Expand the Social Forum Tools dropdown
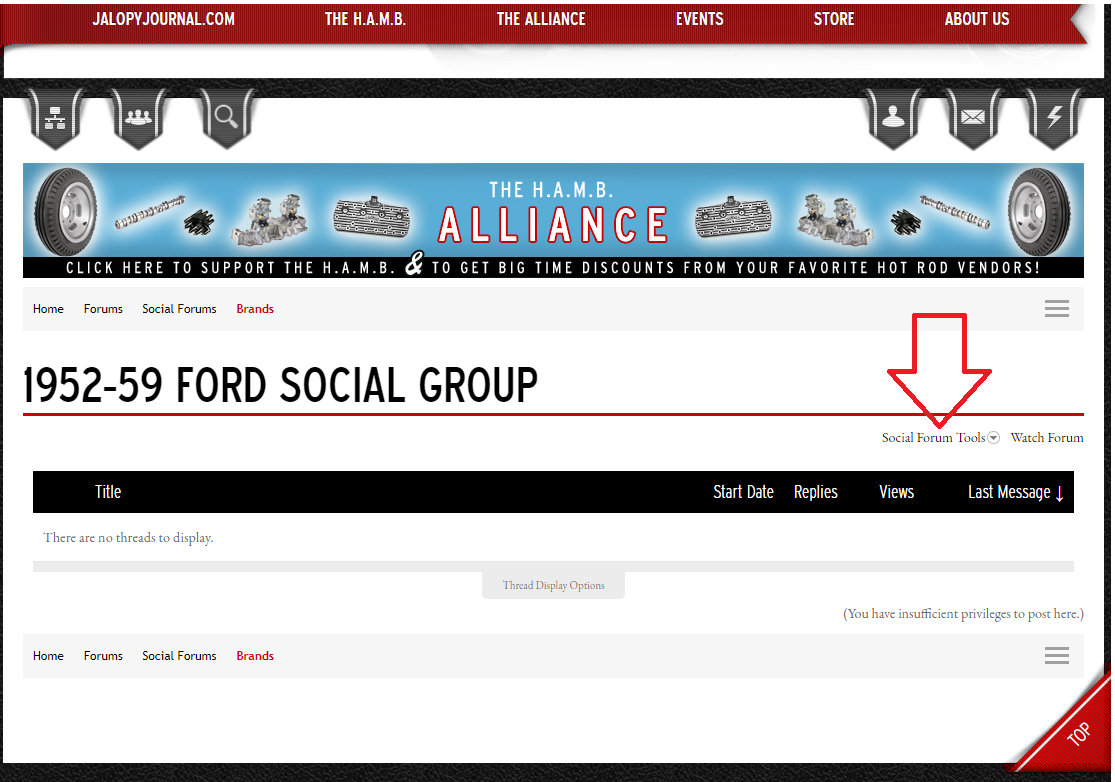This screenshot has width=1115, height=782. (x=940, y=438)
